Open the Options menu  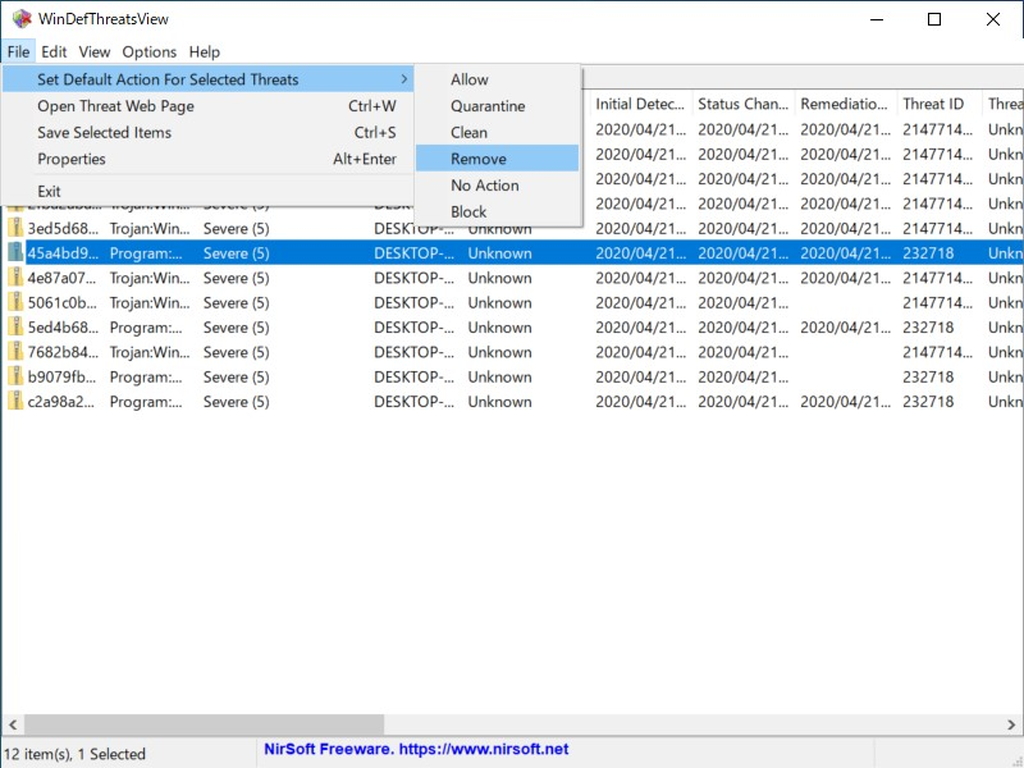tap(149, 52)
